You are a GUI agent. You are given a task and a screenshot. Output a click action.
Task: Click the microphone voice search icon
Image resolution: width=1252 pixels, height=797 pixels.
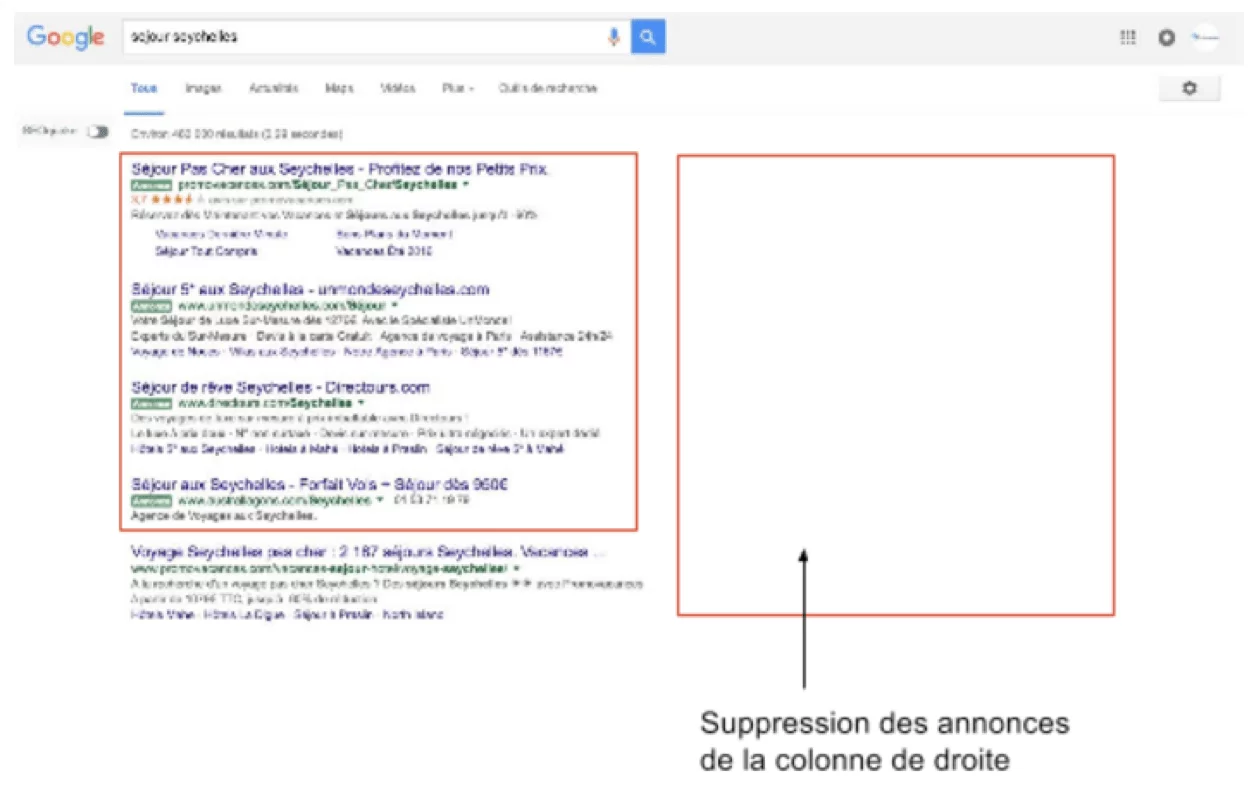[x=614, y=37]
